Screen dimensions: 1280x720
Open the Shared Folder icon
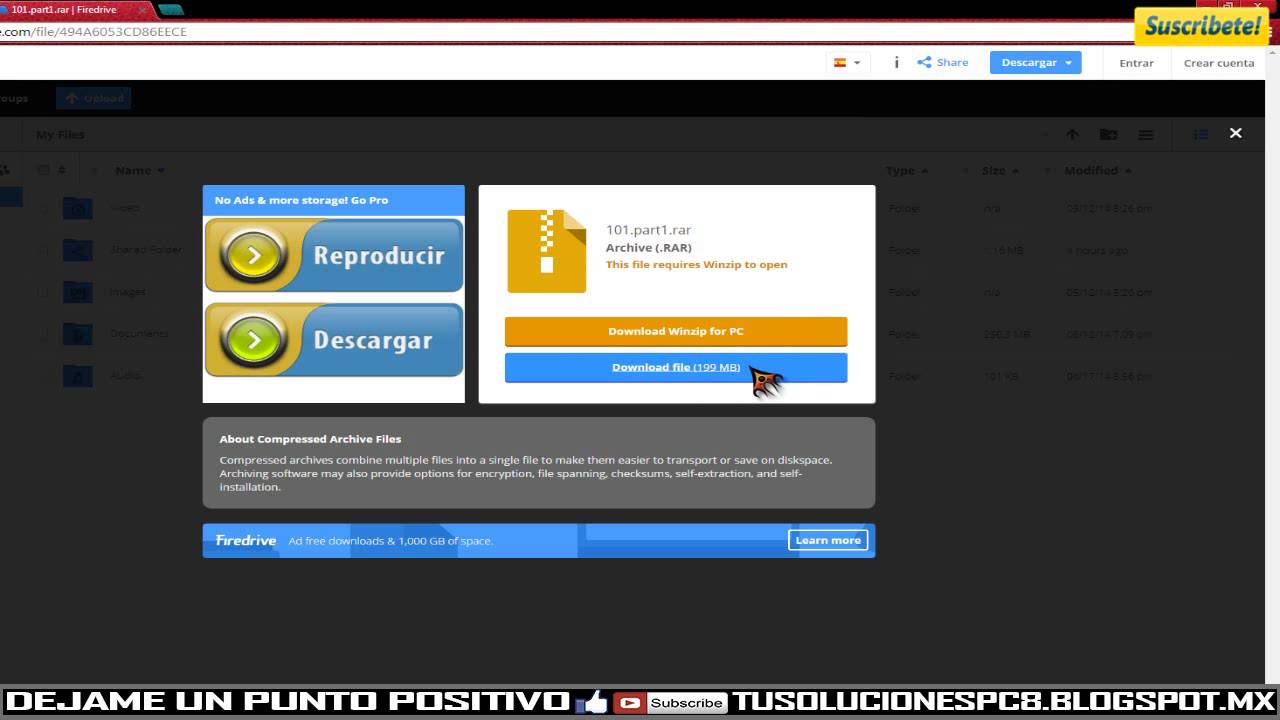[77, 250]
